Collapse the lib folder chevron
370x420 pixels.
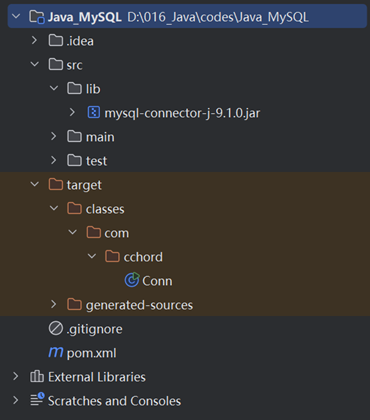(x=54, y=88)
